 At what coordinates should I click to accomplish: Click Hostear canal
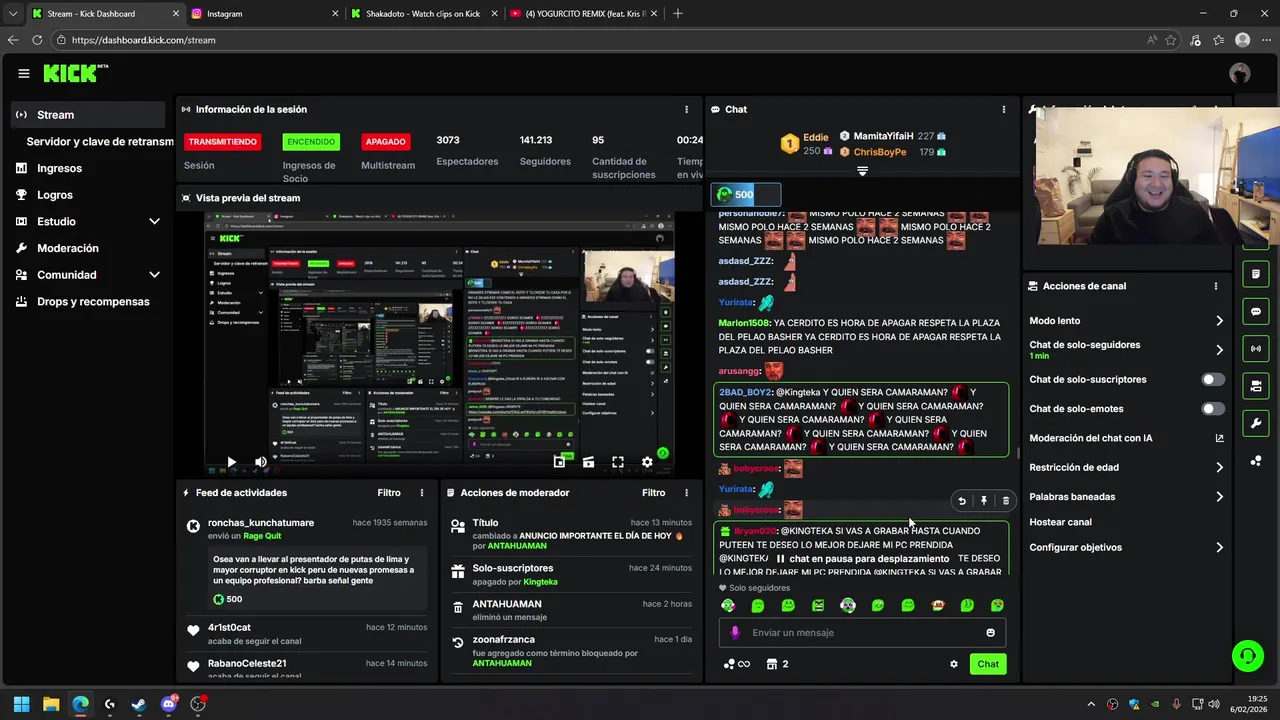[x=1060, y=522]
